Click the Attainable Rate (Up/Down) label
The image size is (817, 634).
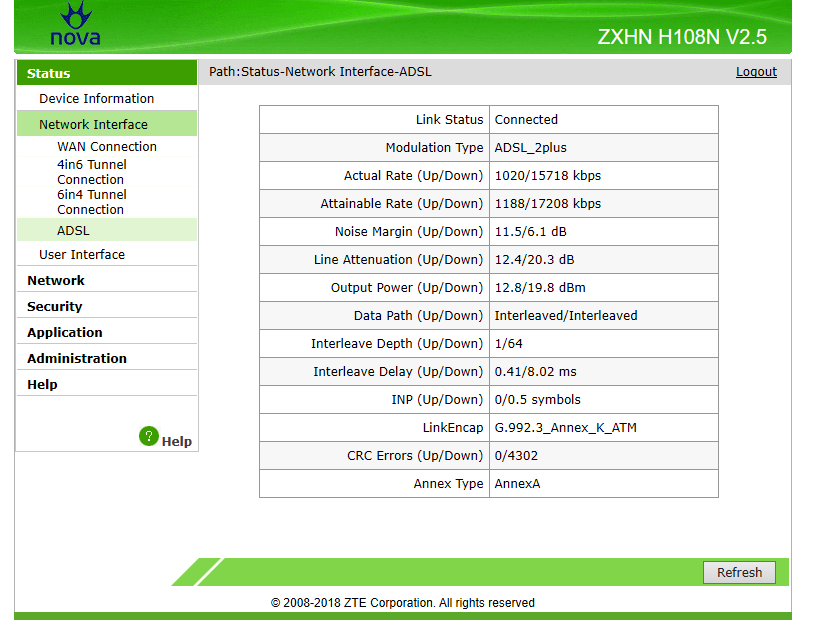(x=402, y=204)
